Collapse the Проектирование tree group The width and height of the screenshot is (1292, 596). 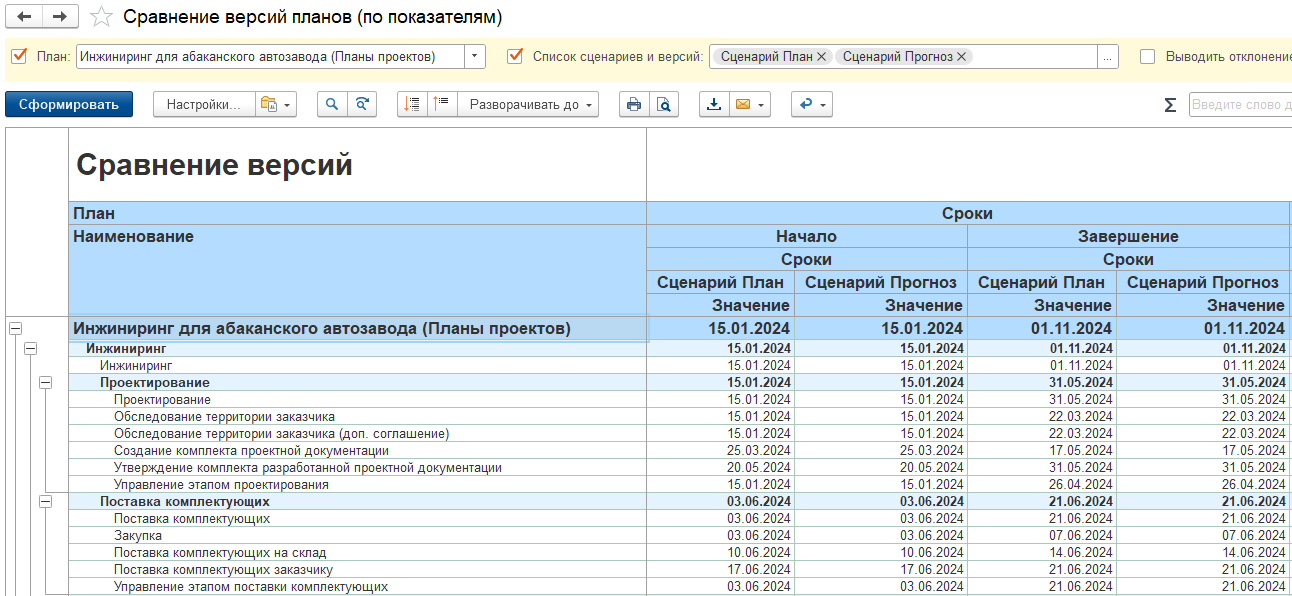[45, 383]
